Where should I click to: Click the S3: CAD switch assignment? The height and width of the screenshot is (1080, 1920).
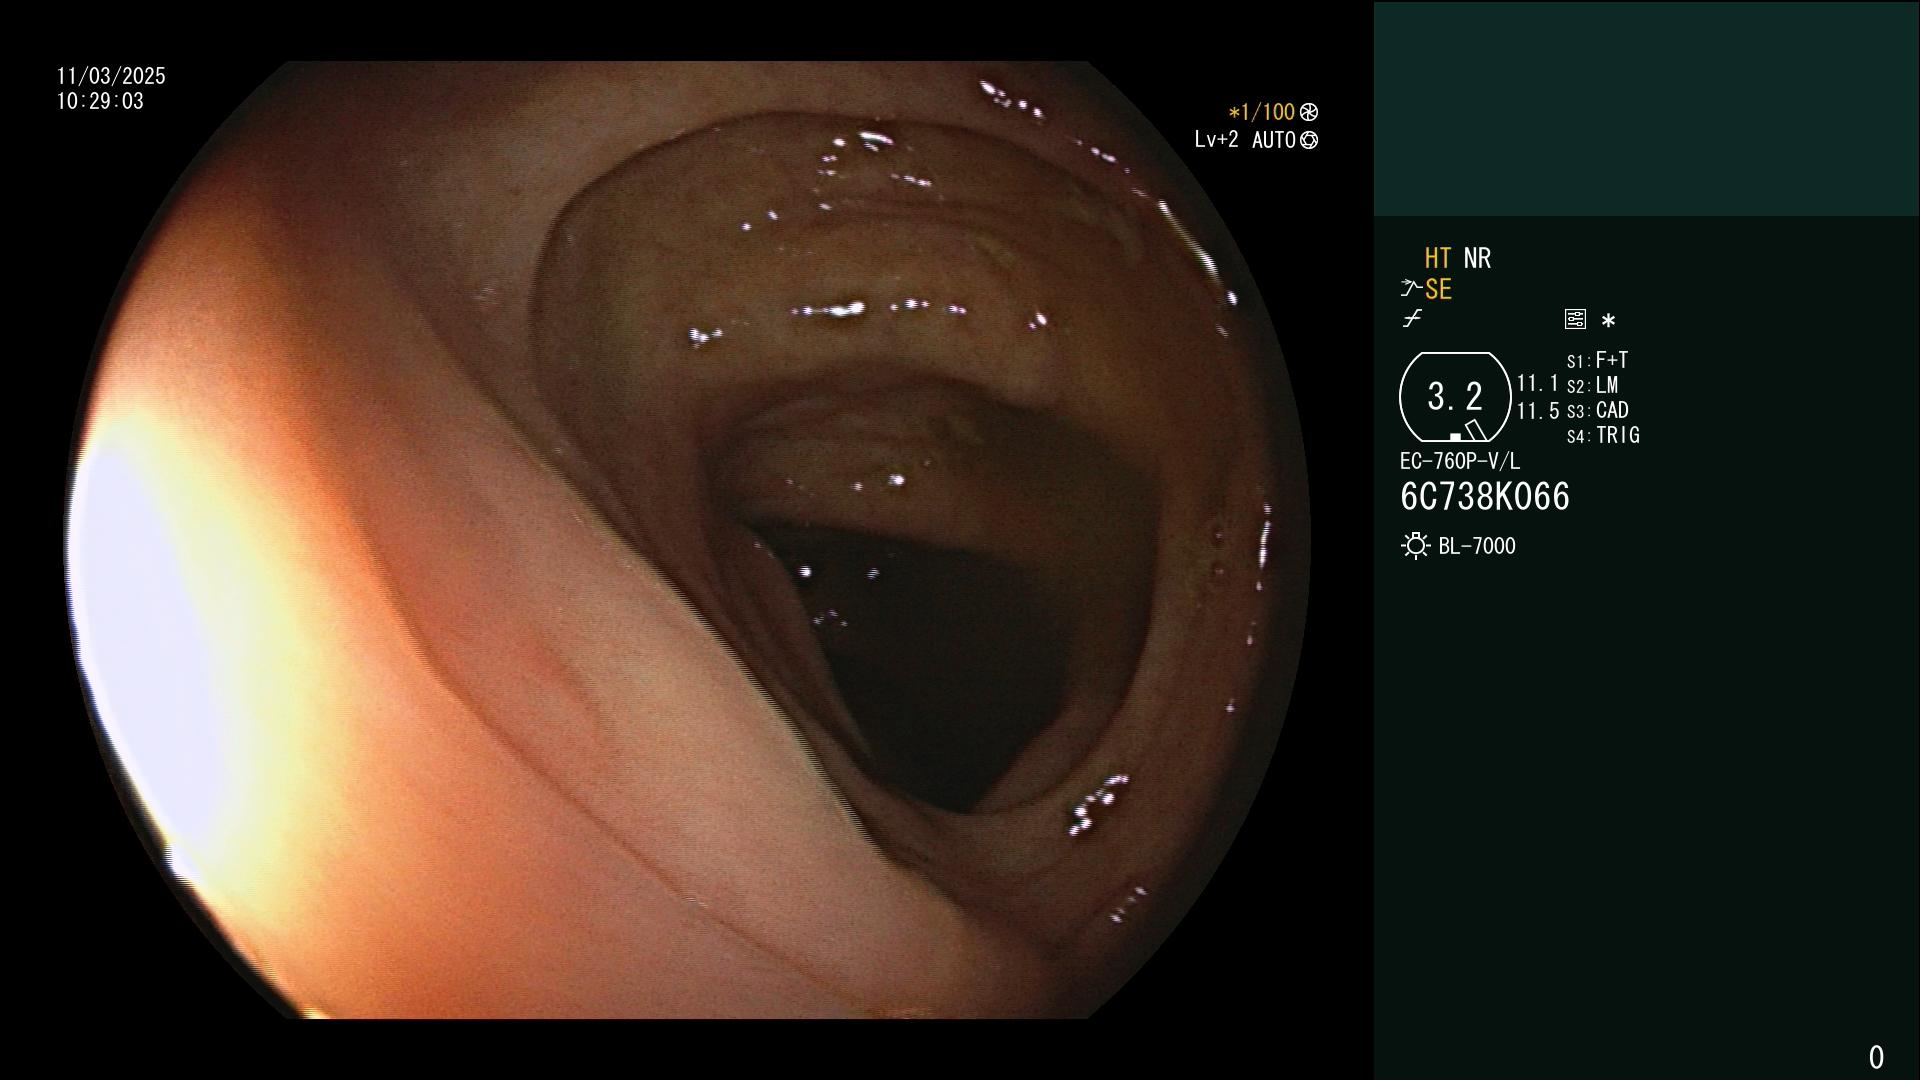tap(1597, 410)
